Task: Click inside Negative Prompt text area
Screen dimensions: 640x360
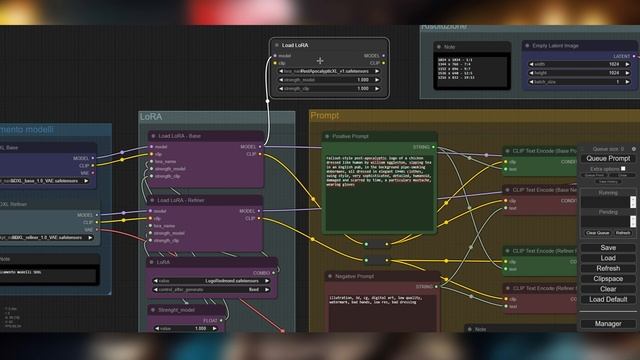Action: pos(382,312)
